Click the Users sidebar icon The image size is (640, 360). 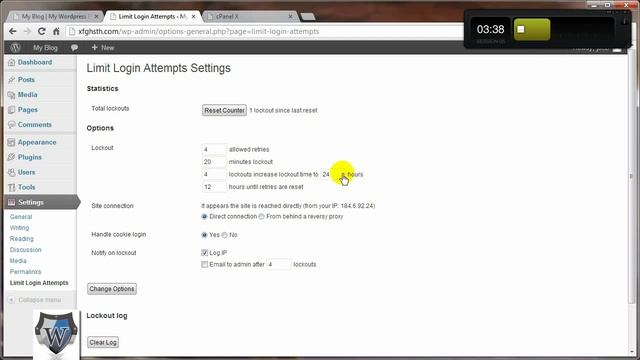(11, 172)
